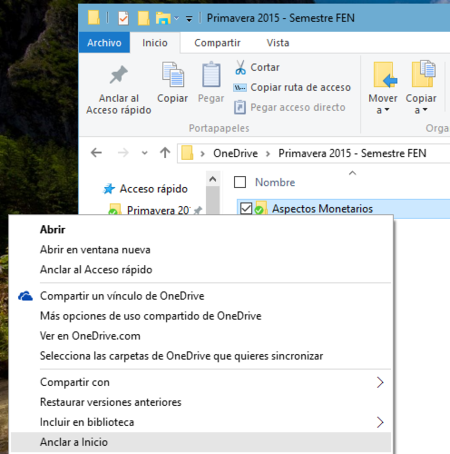Click the navigation pane scroll up arrow
The image size is (450, 454).
[x=213, y=179]
